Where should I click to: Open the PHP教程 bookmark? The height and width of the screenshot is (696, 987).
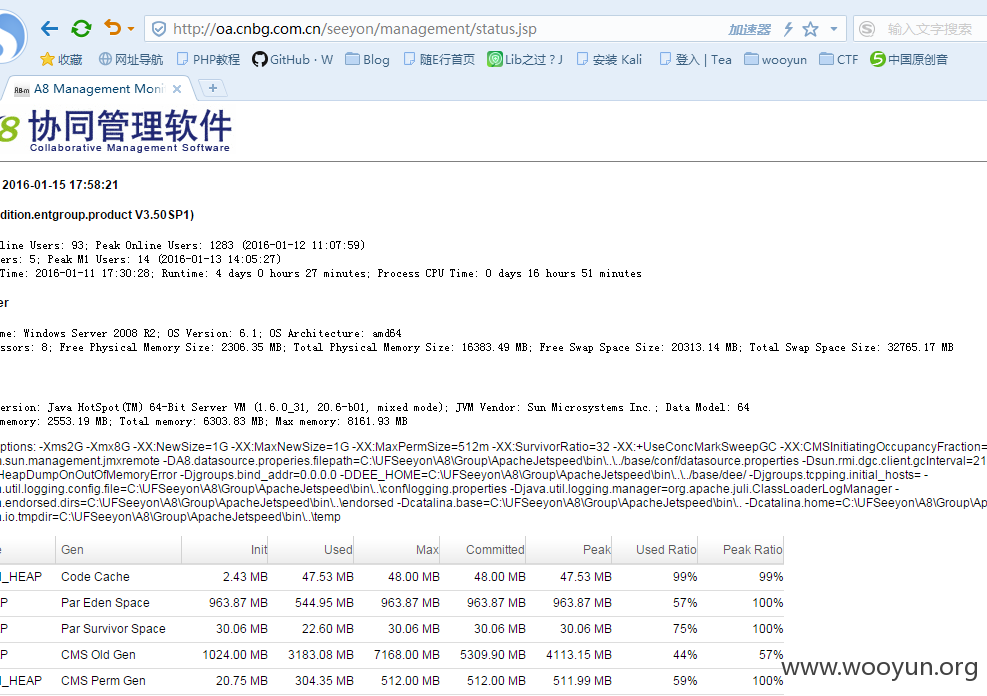pos(208,59)
